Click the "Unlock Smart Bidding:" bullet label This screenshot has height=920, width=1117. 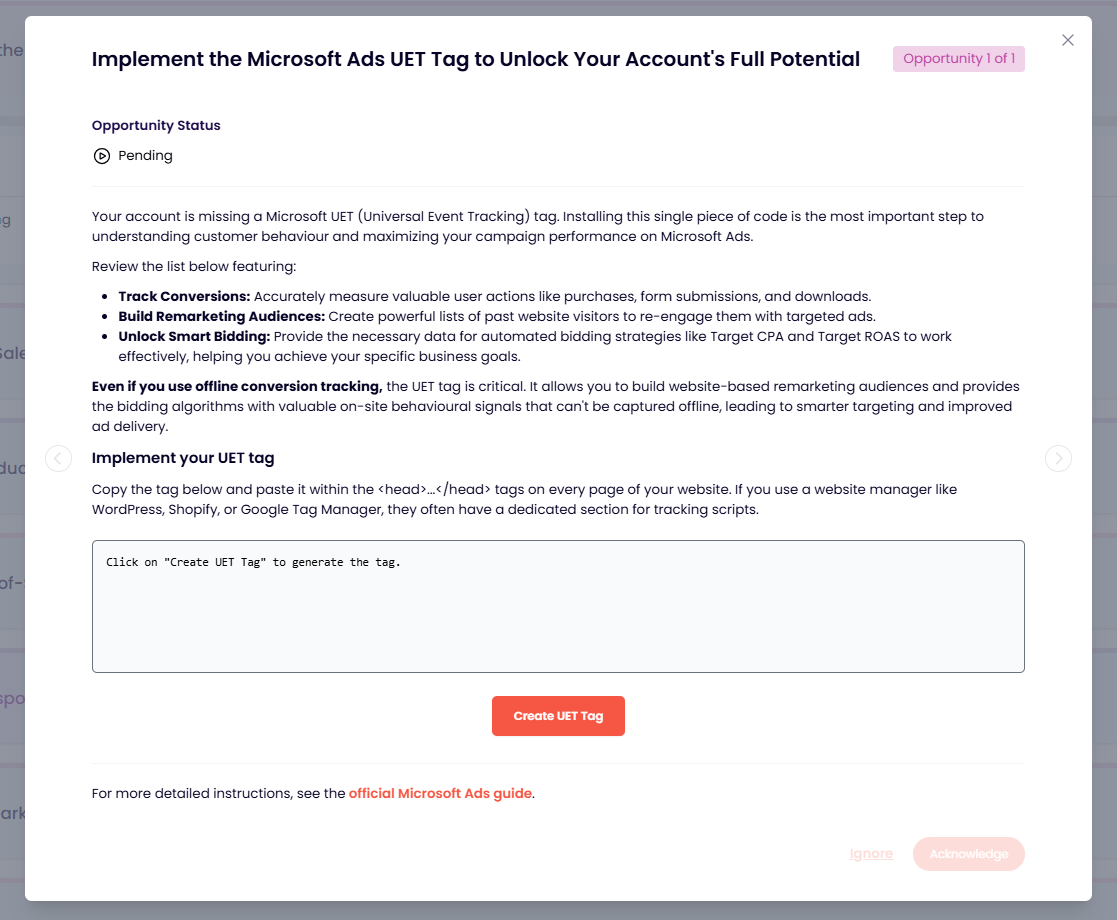click(194, 336)
